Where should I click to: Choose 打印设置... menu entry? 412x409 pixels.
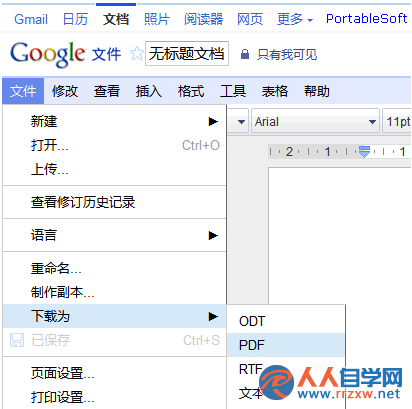[x=114, y=397]
